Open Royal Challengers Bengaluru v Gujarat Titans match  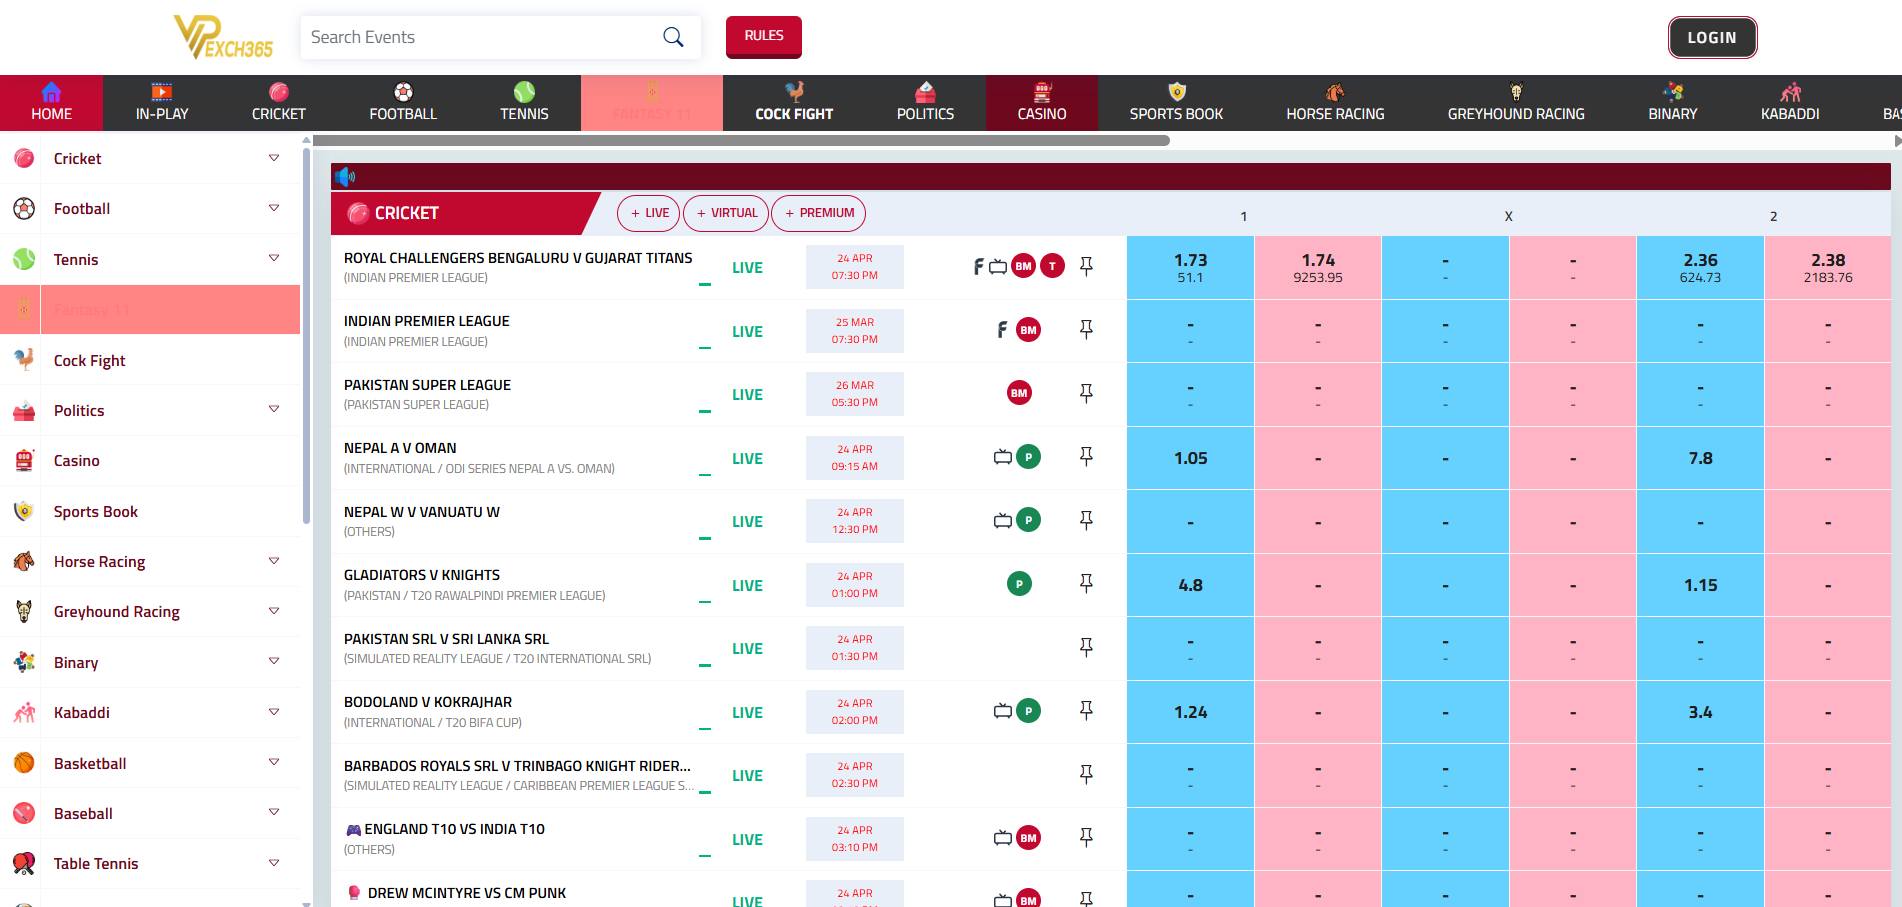tap(518, 258)
